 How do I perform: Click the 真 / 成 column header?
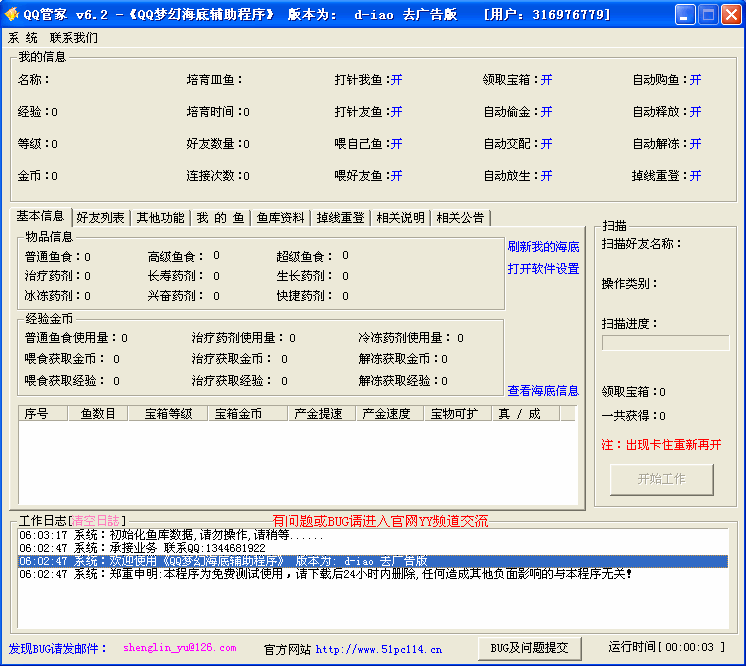click(x=526, y=414)
